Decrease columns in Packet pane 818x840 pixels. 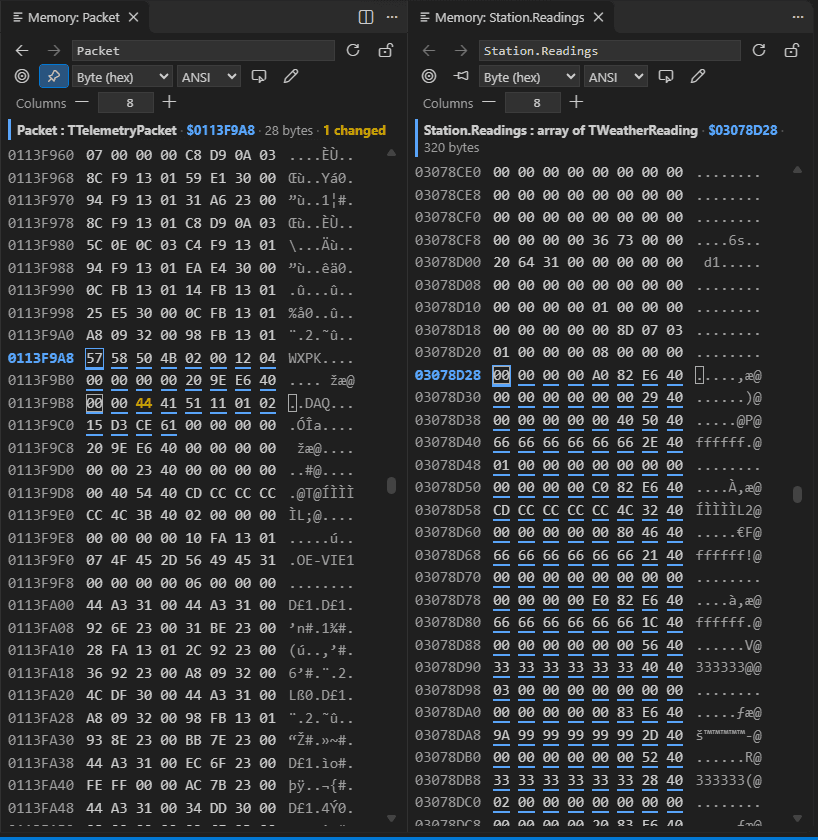pos(81,102)
